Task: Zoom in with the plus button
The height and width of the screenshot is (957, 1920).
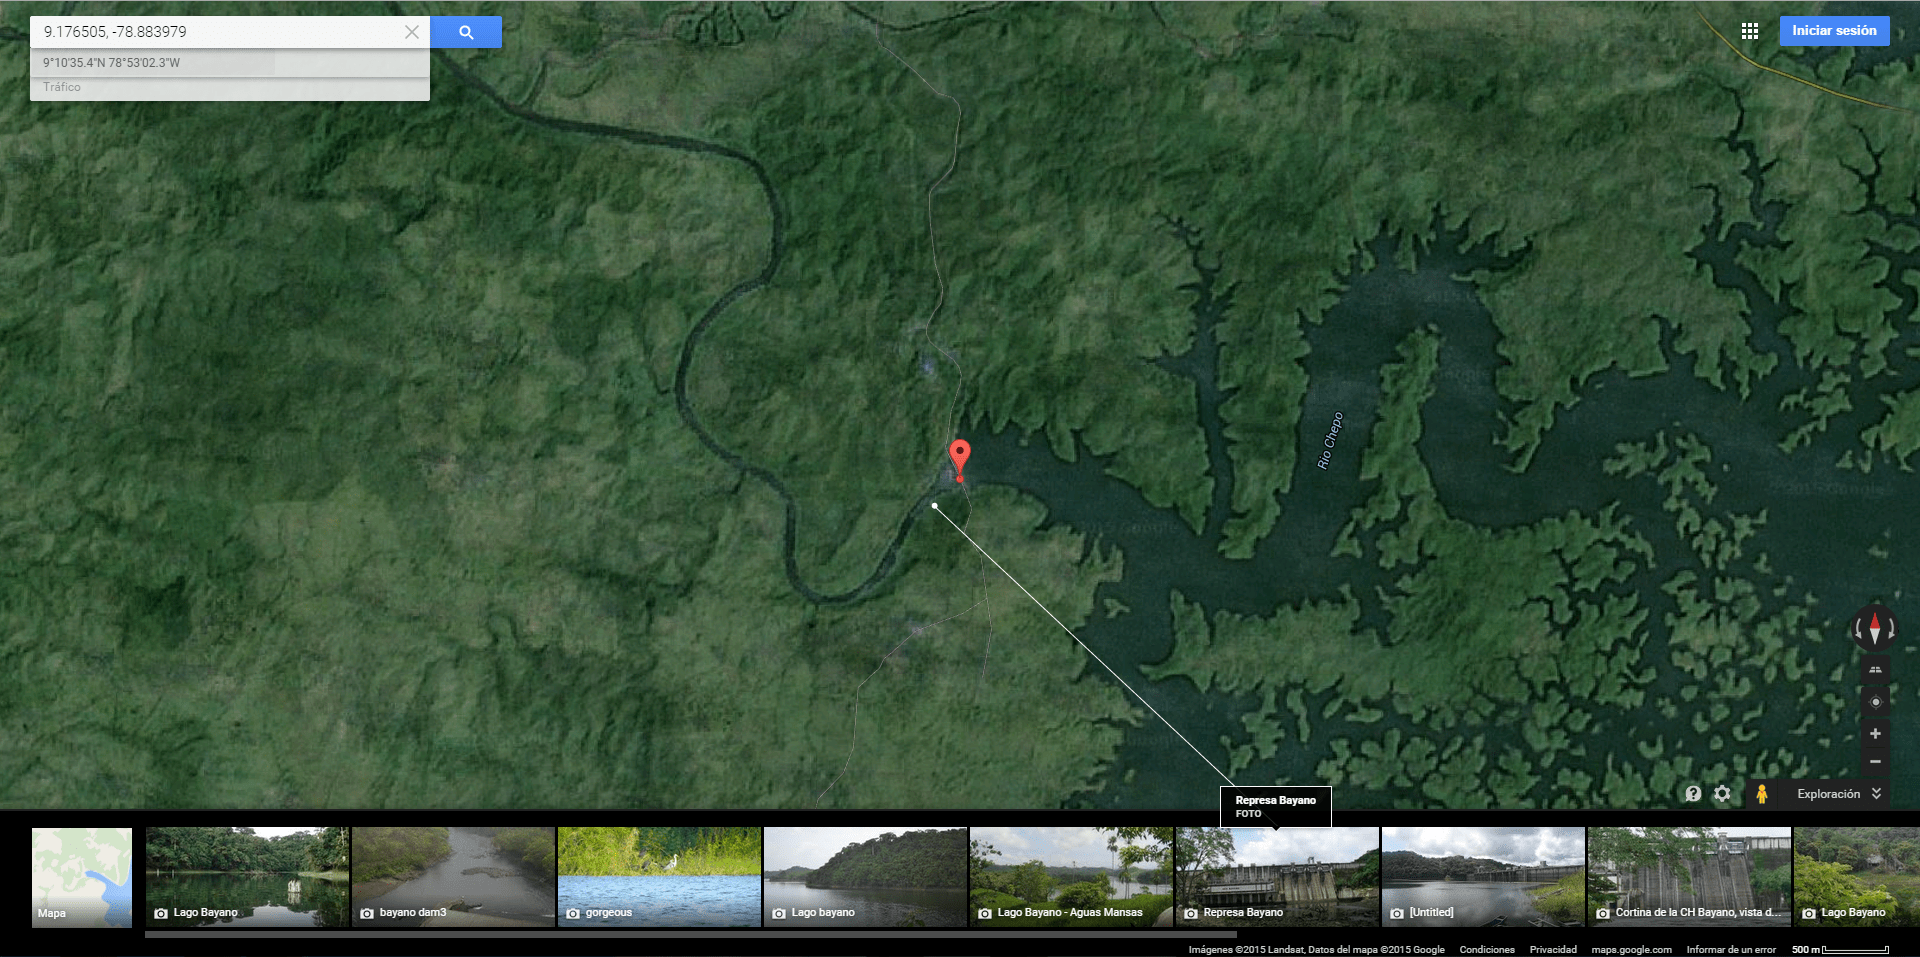Action: coord(1875,734)
